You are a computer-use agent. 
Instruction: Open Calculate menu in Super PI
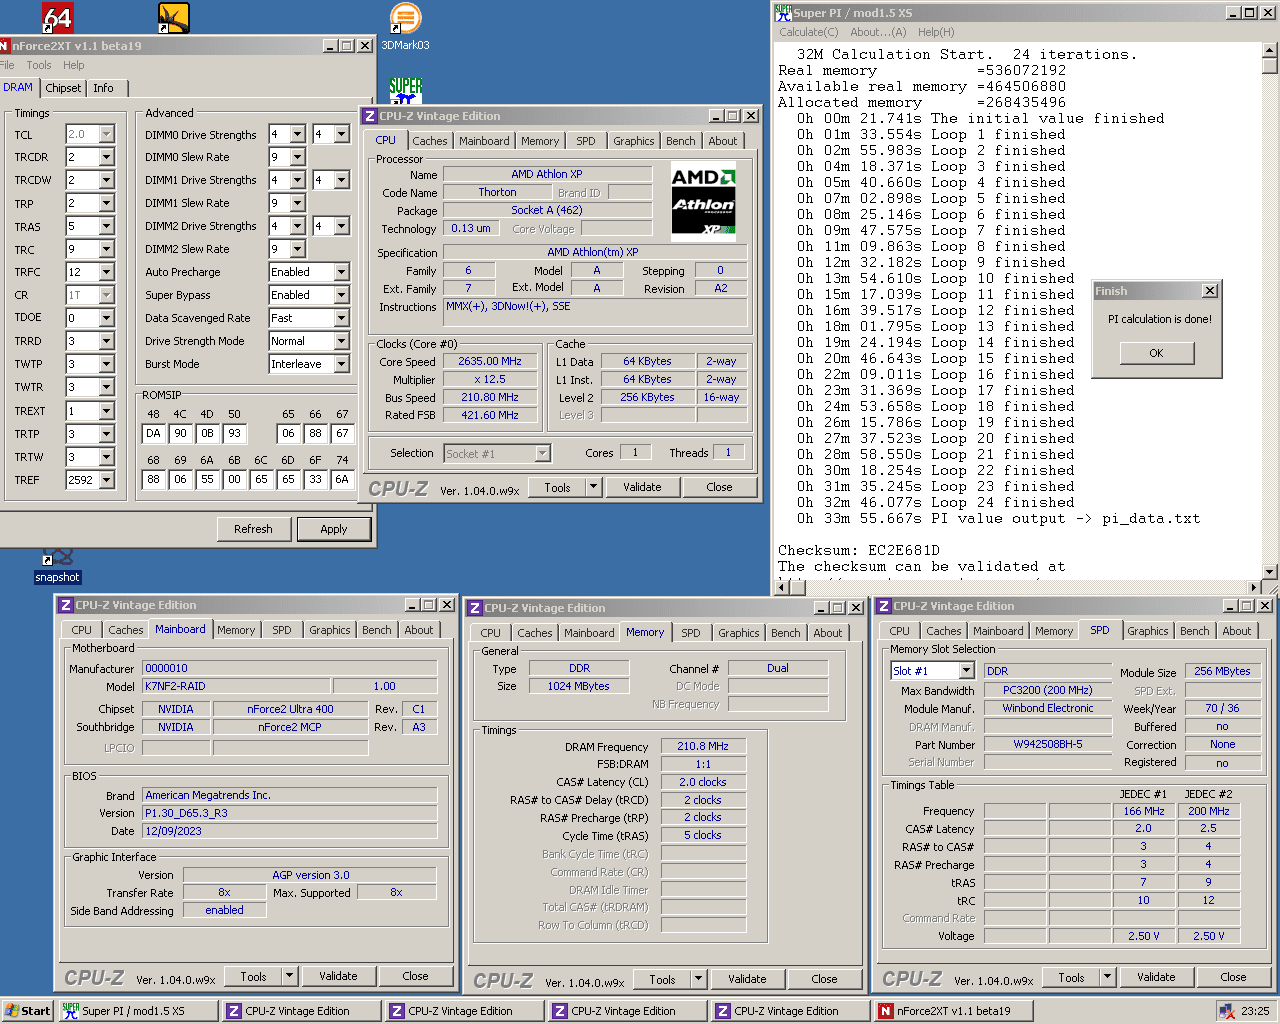pos(809,32)
